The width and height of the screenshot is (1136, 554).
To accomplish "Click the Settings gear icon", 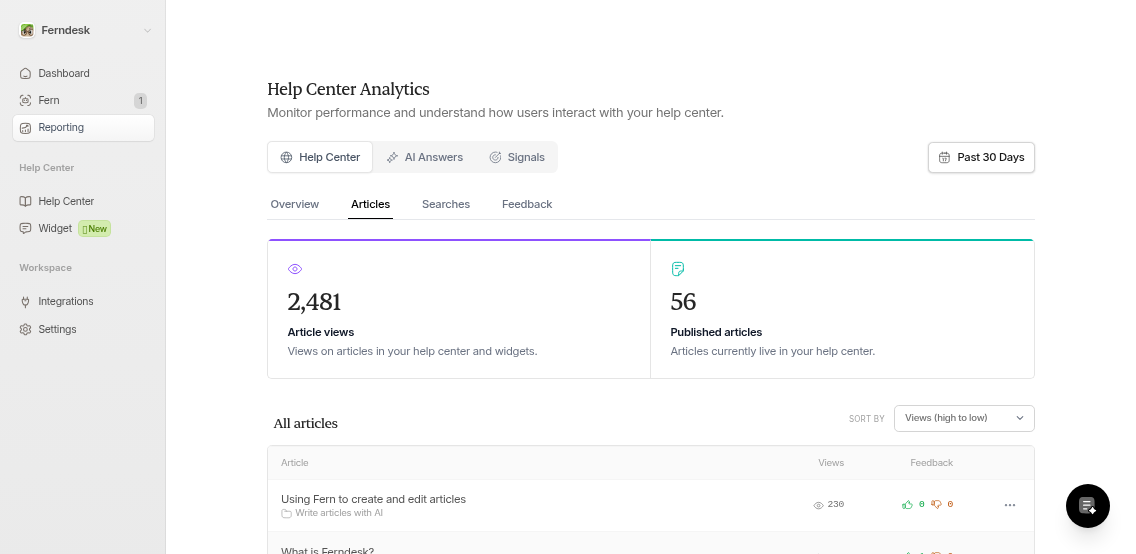I will (x=25, y=330).
